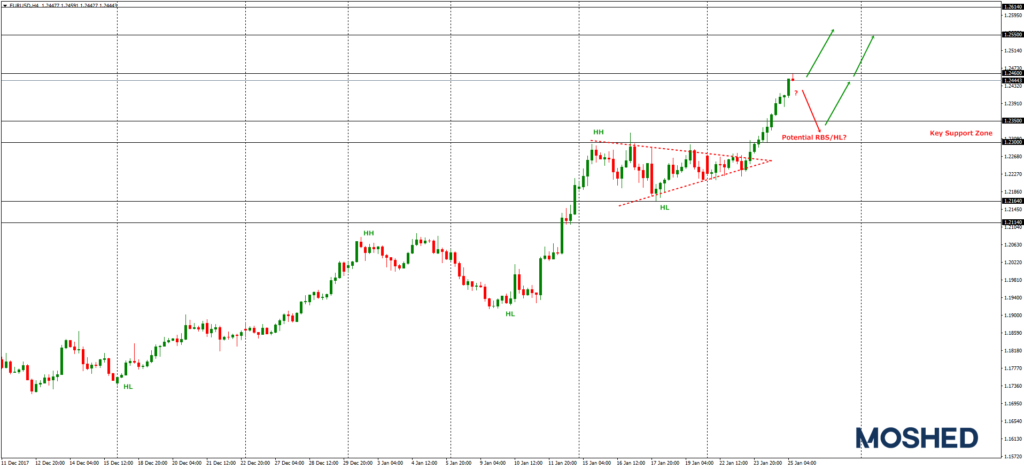Select the red downward arrow annotation
Image resolution: width=1024 pixels, height=469 pixels.
(x=812, y=109)
